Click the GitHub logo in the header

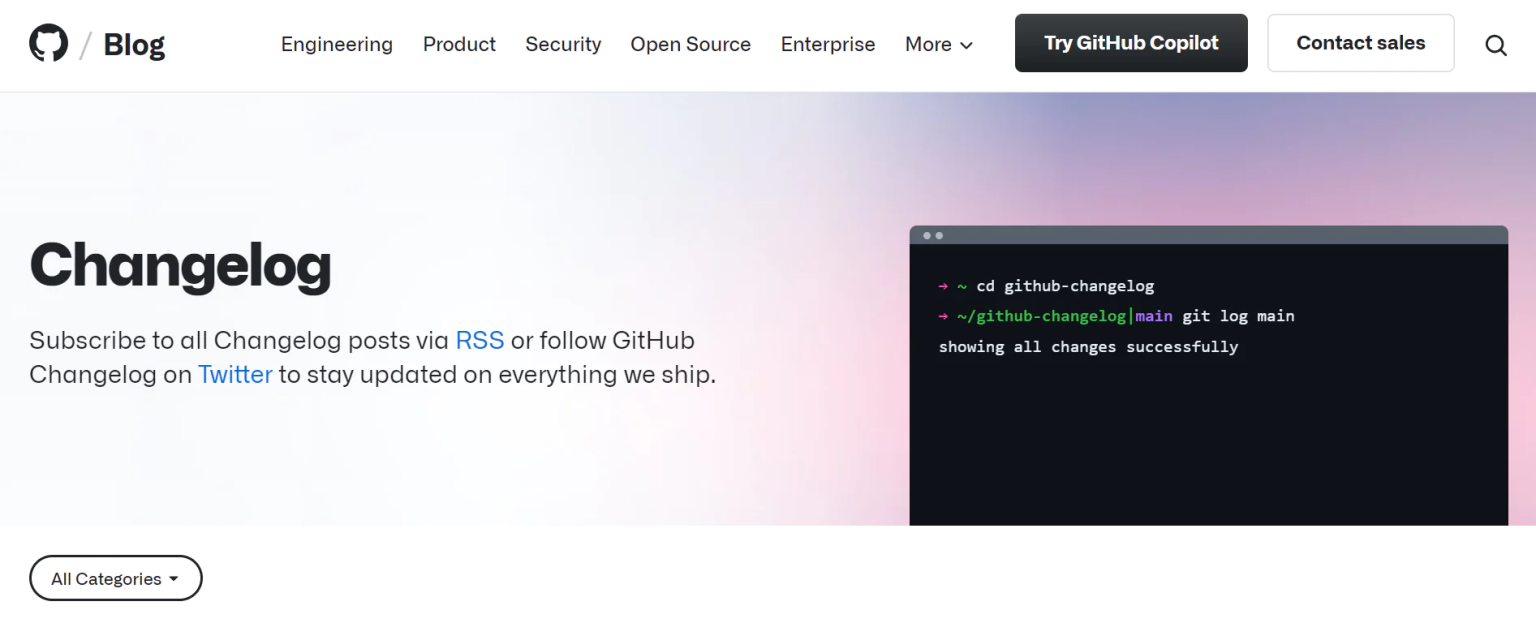pyautogui.click(x=47, y=42)
